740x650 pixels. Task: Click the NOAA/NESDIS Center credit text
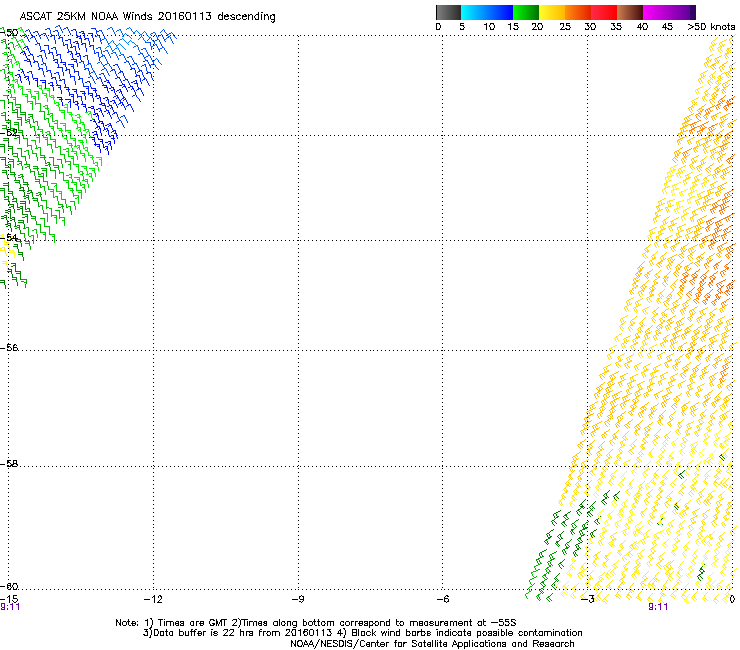[x=432, y=643]
